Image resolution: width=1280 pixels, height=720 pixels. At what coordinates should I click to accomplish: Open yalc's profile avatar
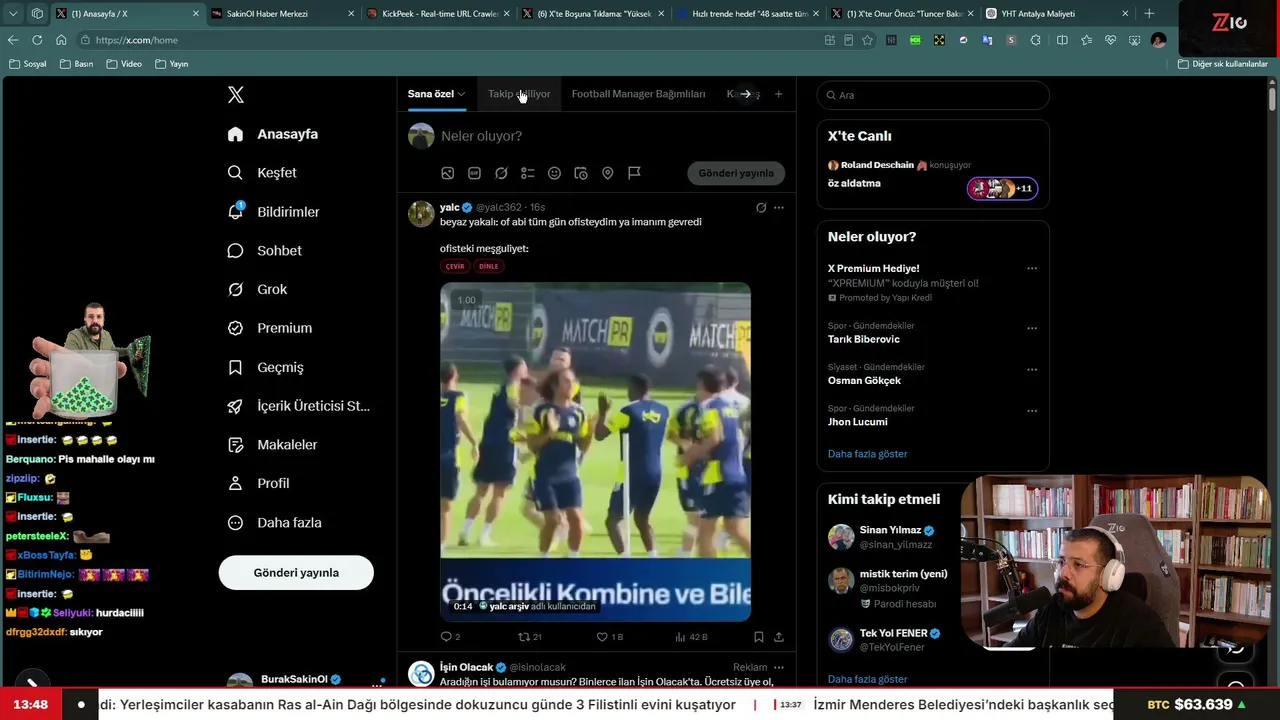[421, 213]
